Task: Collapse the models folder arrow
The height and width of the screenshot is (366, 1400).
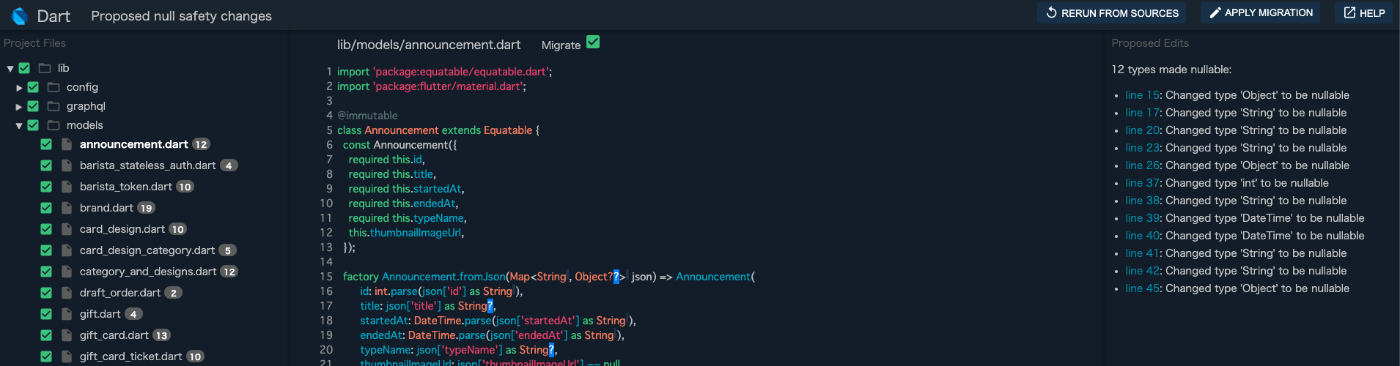Action: click(x=19, y=126)
